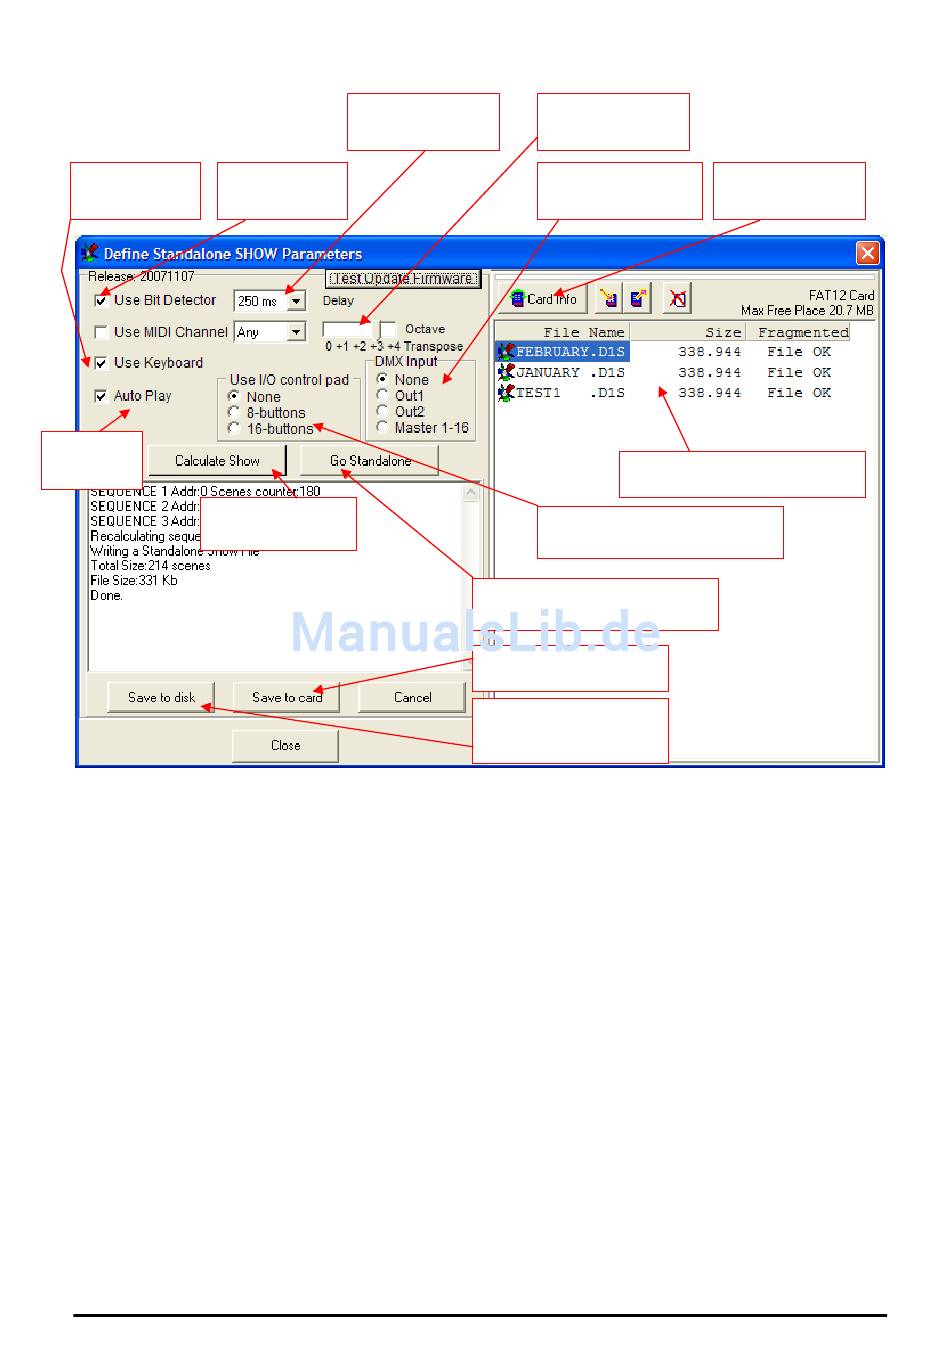Click the 'Max Free Place 20.7 MB' text
This screenshot has height=1370, width=950.
(807, 311)
